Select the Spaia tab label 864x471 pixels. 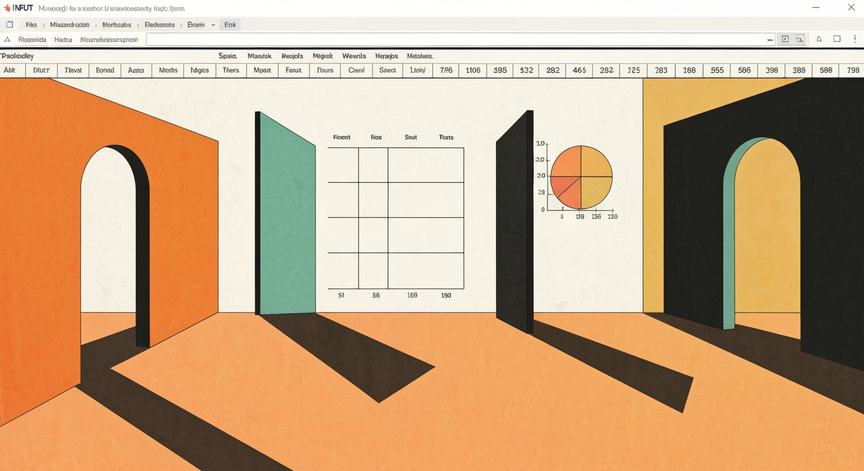coord(228,56)
